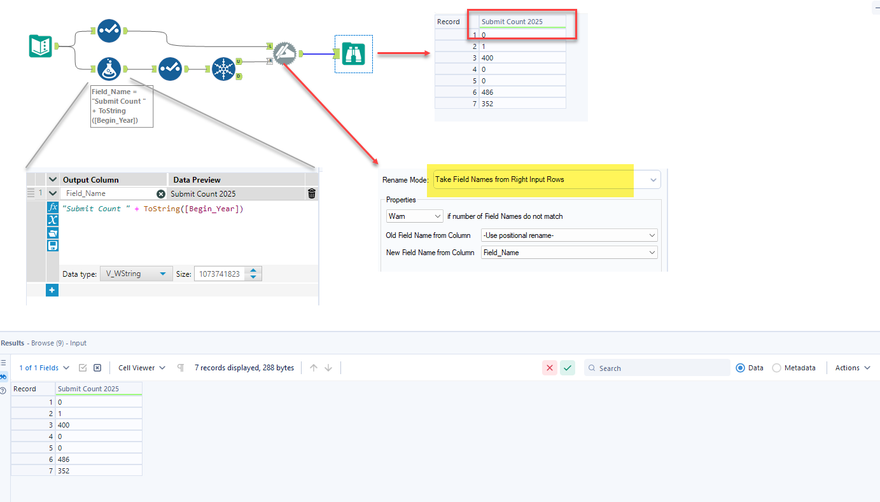
Task: Open saved expressions folder icon
Action: click(x=52, y=233)
